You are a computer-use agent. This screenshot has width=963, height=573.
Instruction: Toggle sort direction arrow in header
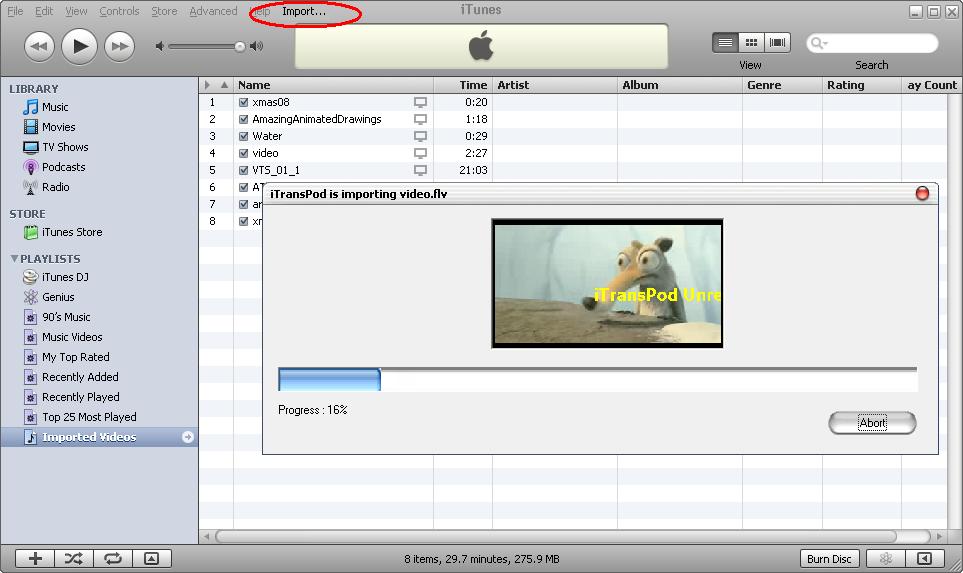(x=225, y=85)
